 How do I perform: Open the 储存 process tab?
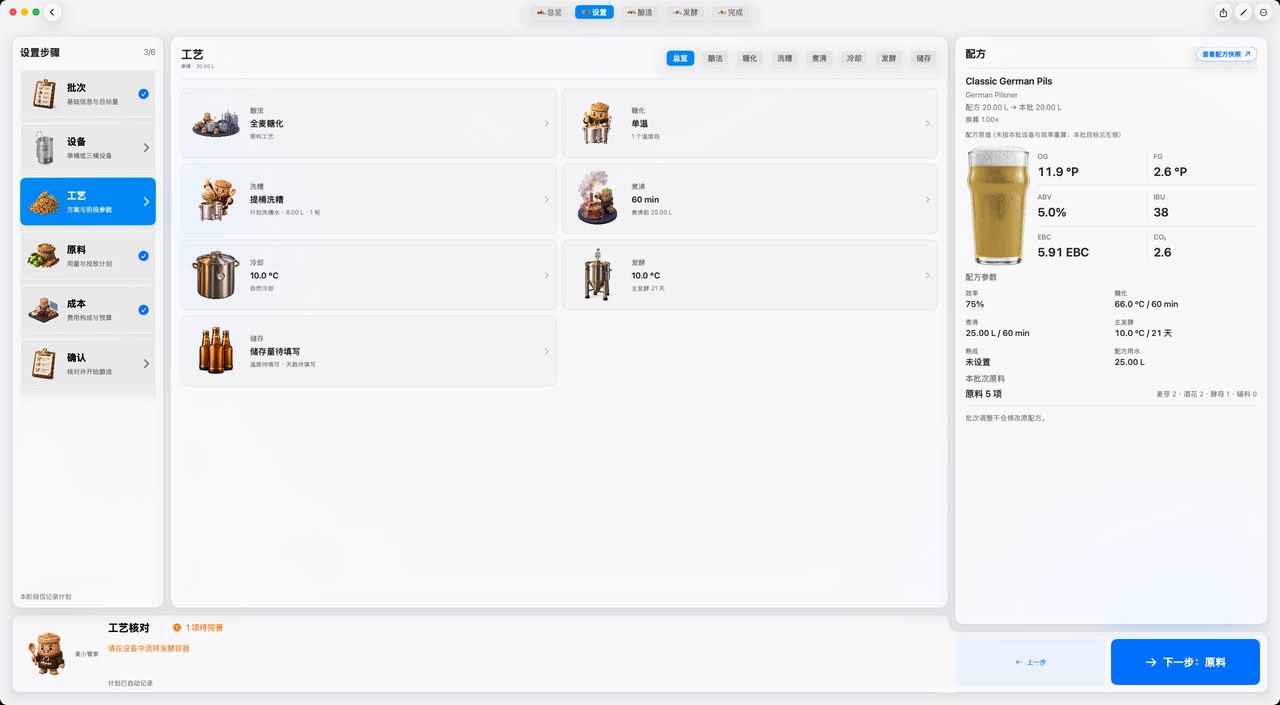click(x=924, y=58)
